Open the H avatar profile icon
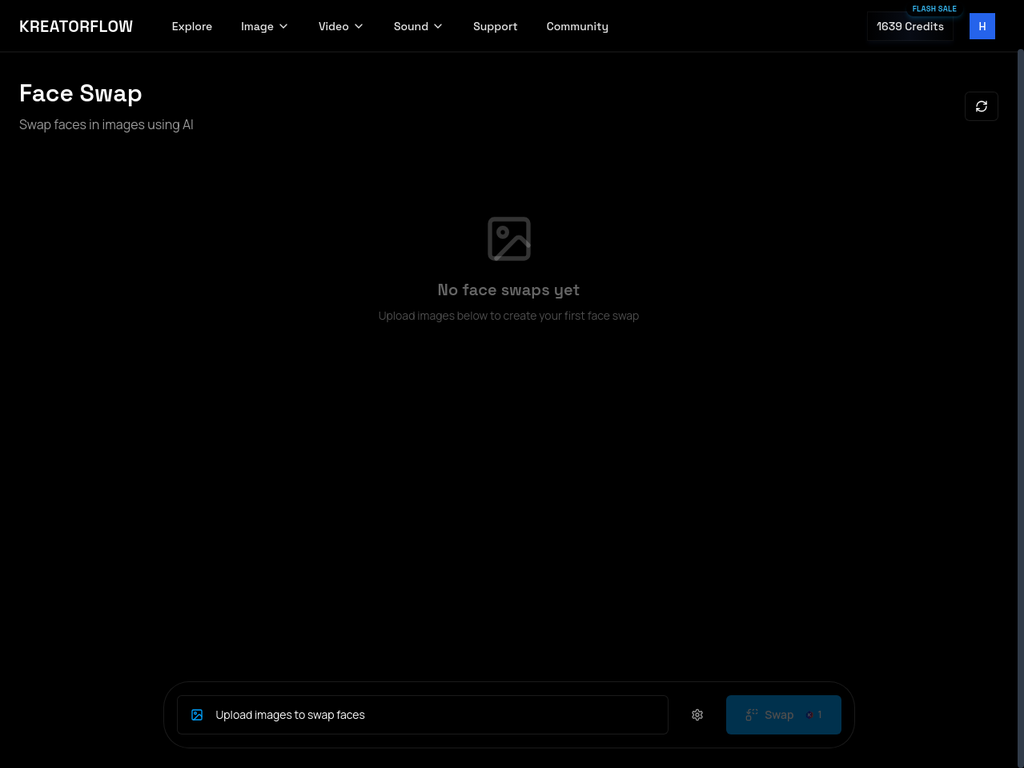Viewport: 1024px width, 768px height. (x=982, y=26)
